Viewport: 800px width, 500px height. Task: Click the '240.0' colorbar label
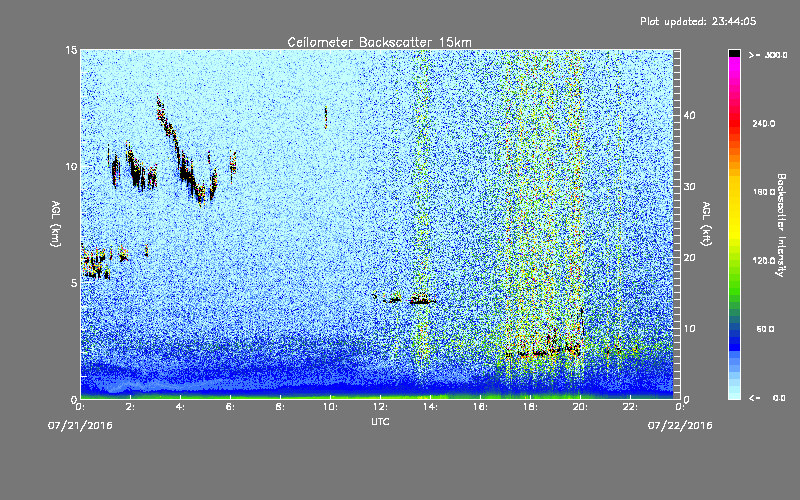coord(764,124)
